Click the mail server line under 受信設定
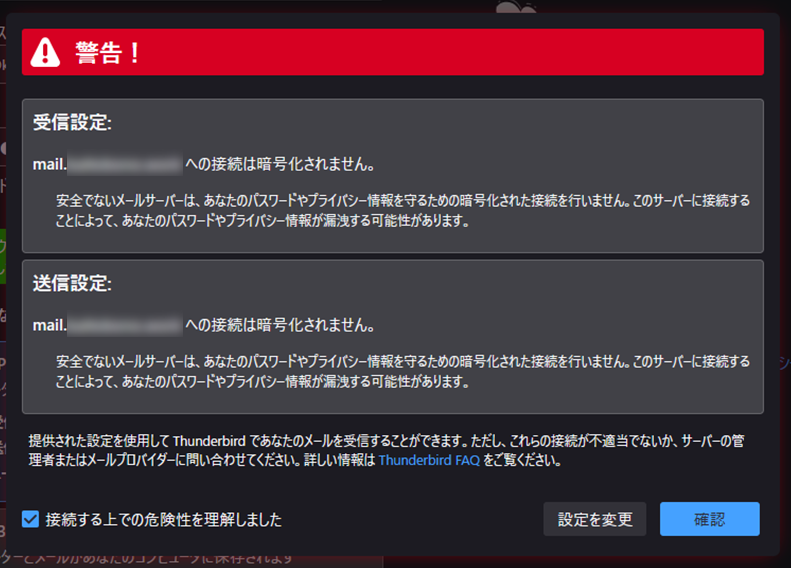This screenshot has width=791, height=568. [203, 164]
